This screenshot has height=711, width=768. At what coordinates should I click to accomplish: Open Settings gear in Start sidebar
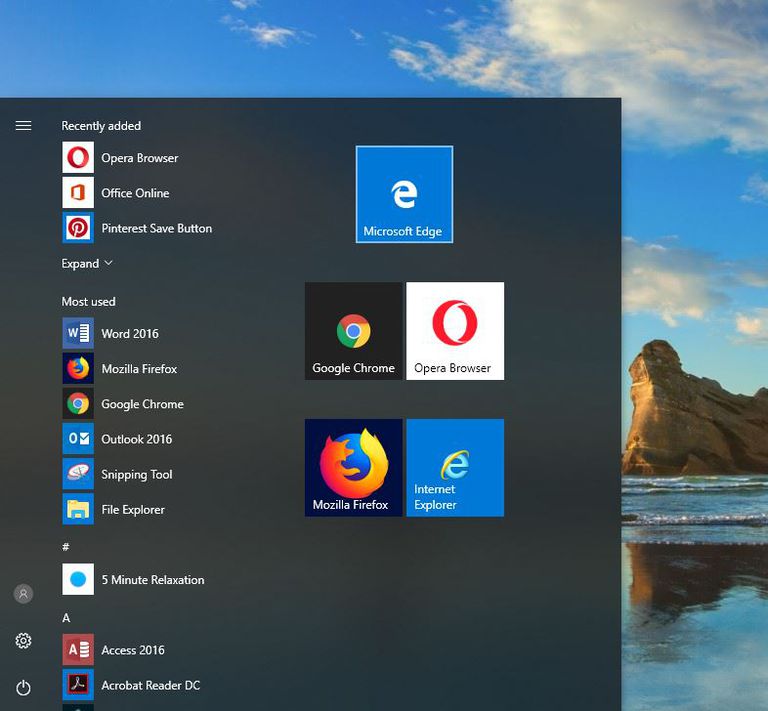click(x=23, y=640)
